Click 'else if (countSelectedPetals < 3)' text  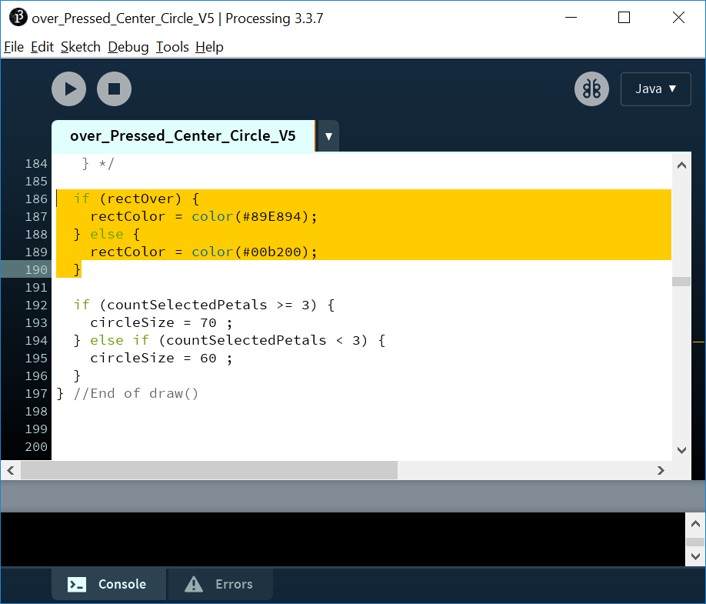[228, 341]
